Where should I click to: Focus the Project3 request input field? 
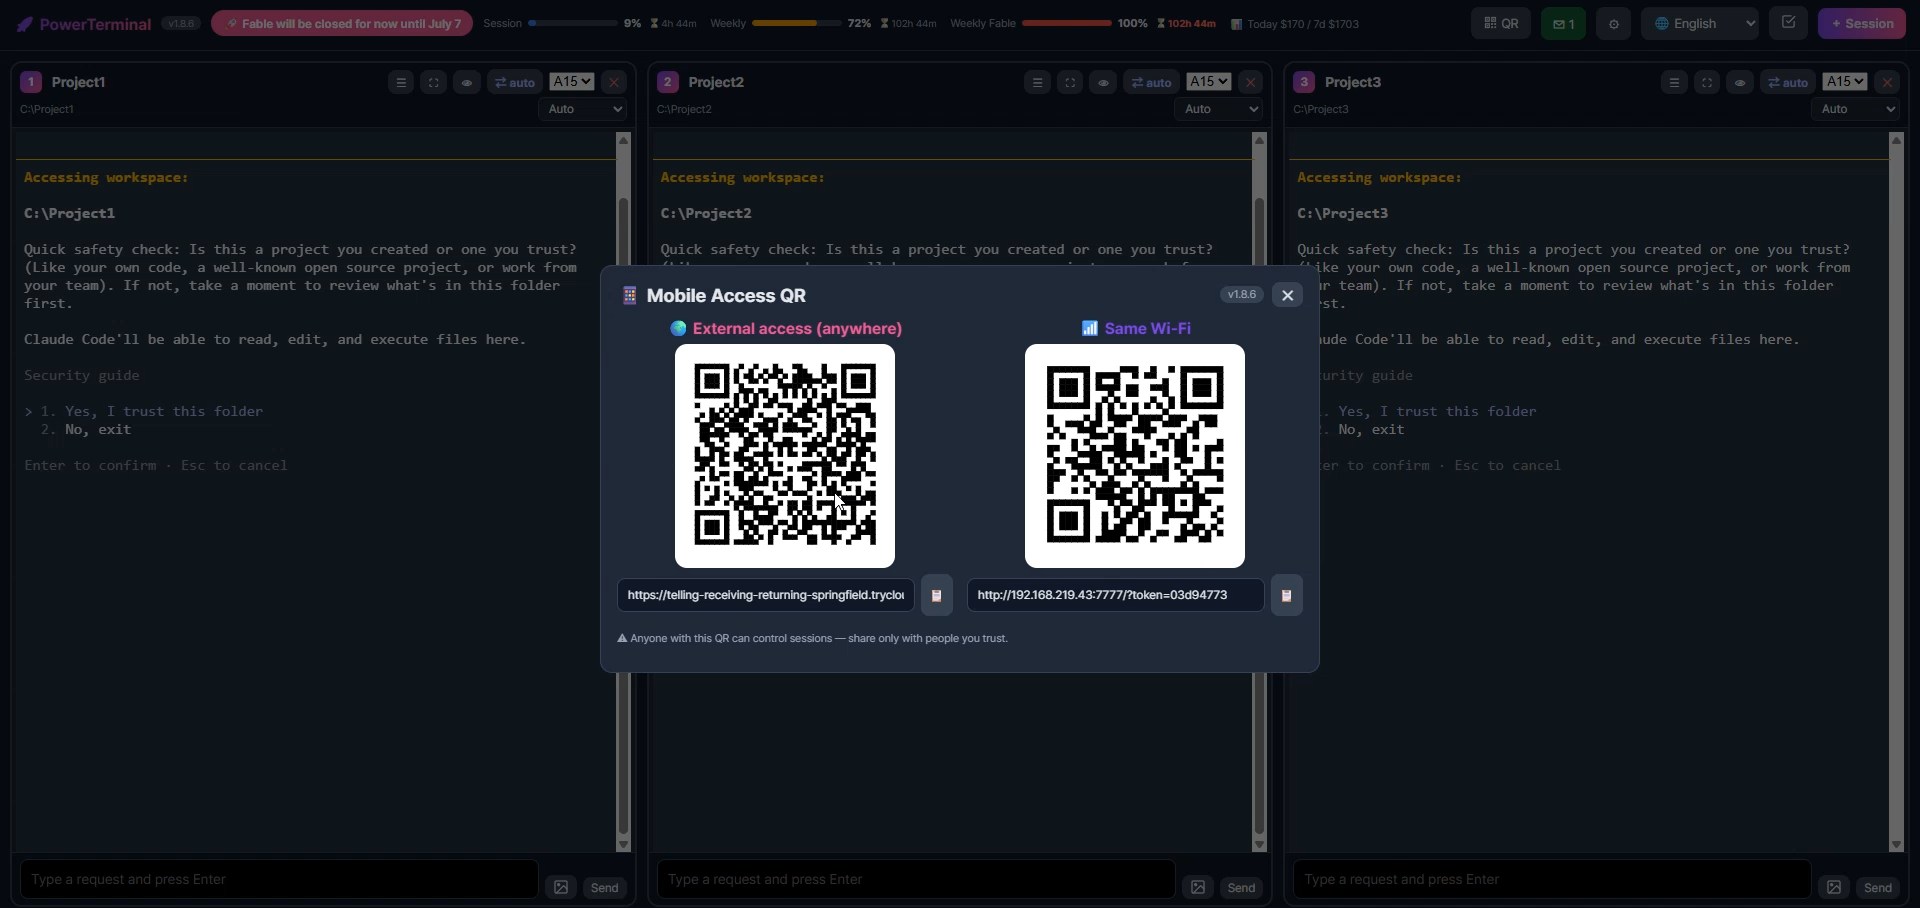point(1552,880)
